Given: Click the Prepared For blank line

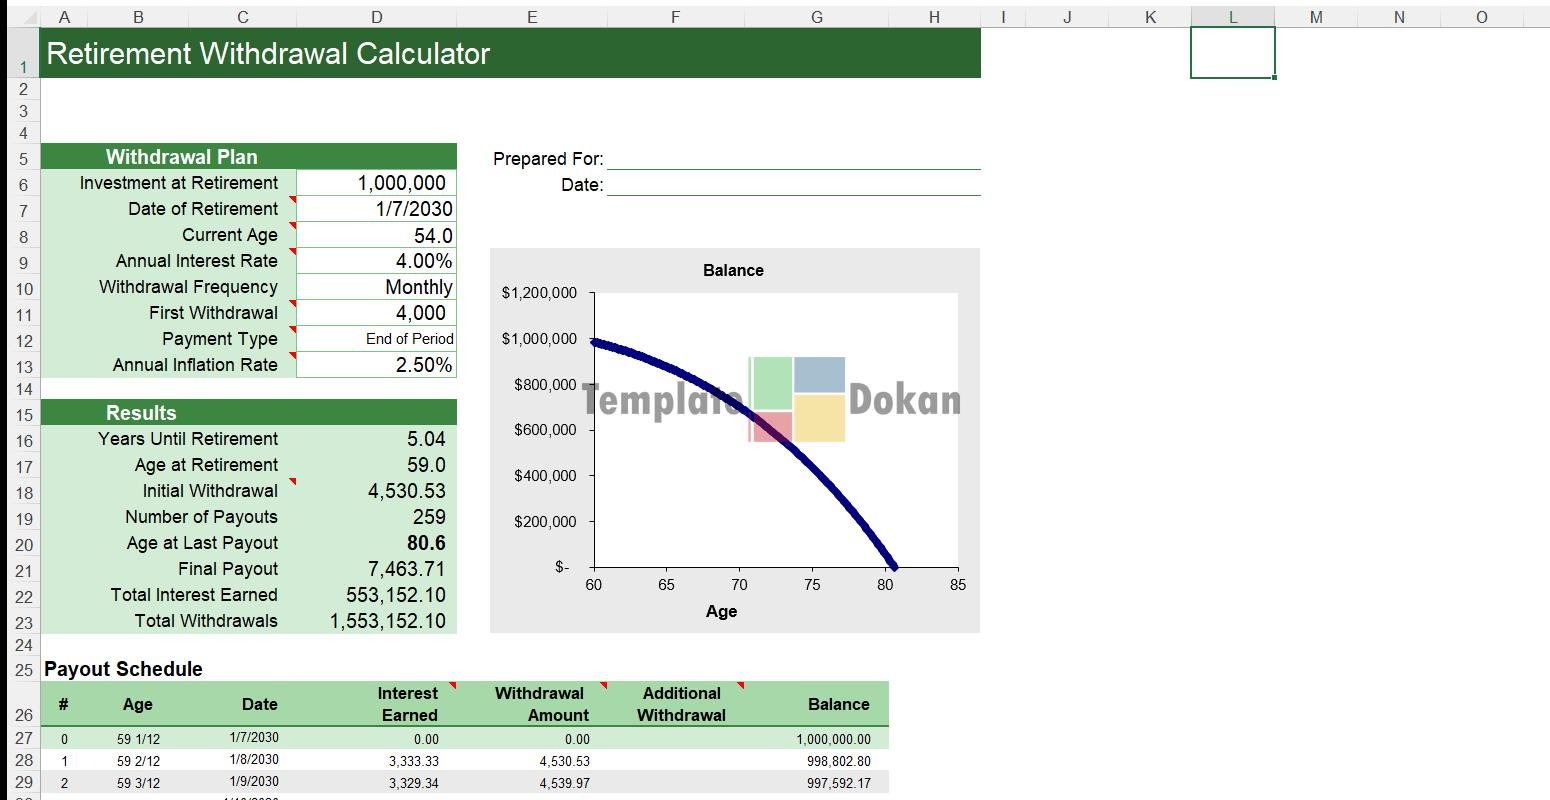Looking at the screenshot, I should pos(793,159).
